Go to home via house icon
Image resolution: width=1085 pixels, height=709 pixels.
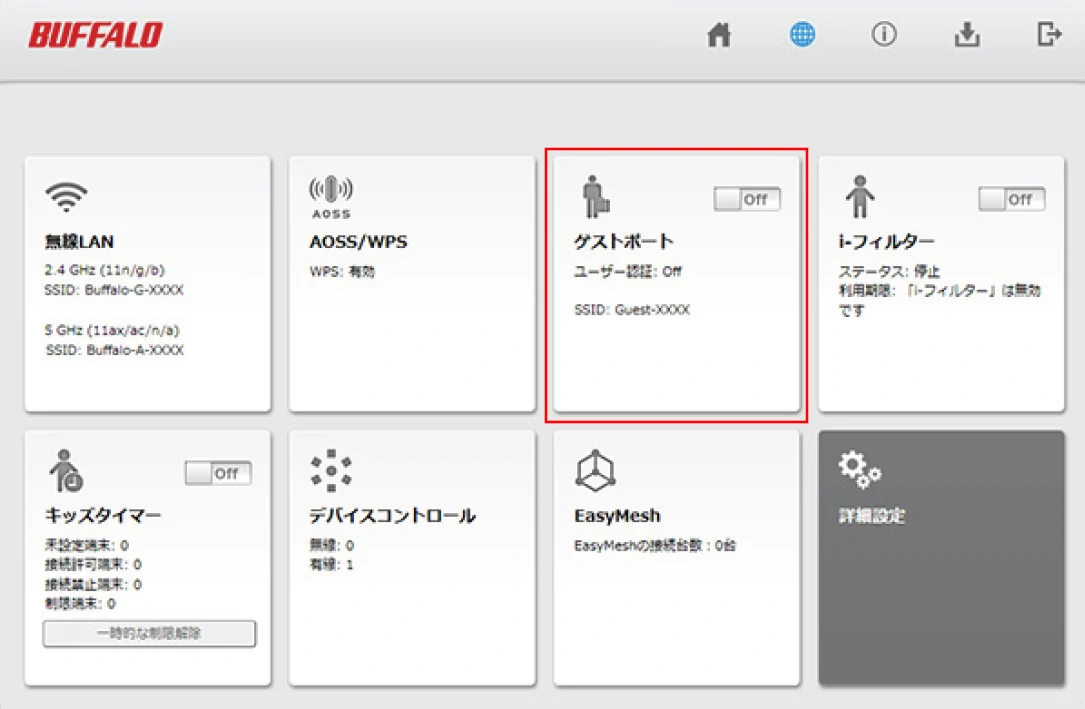click(719, 34)
